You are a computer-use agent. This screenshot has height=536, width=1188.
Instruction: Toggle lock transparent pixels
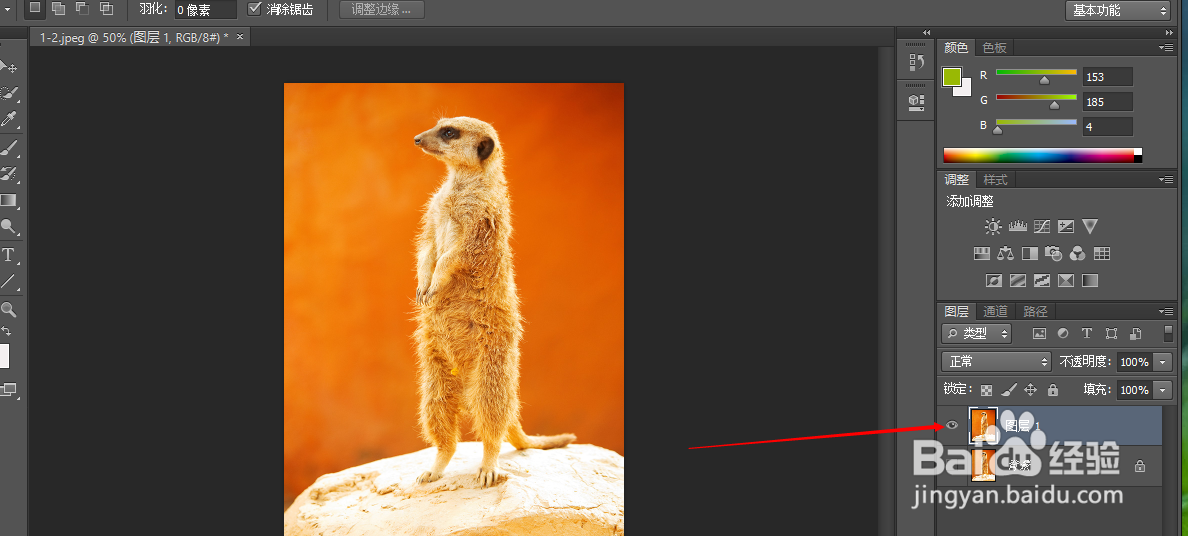986,390
